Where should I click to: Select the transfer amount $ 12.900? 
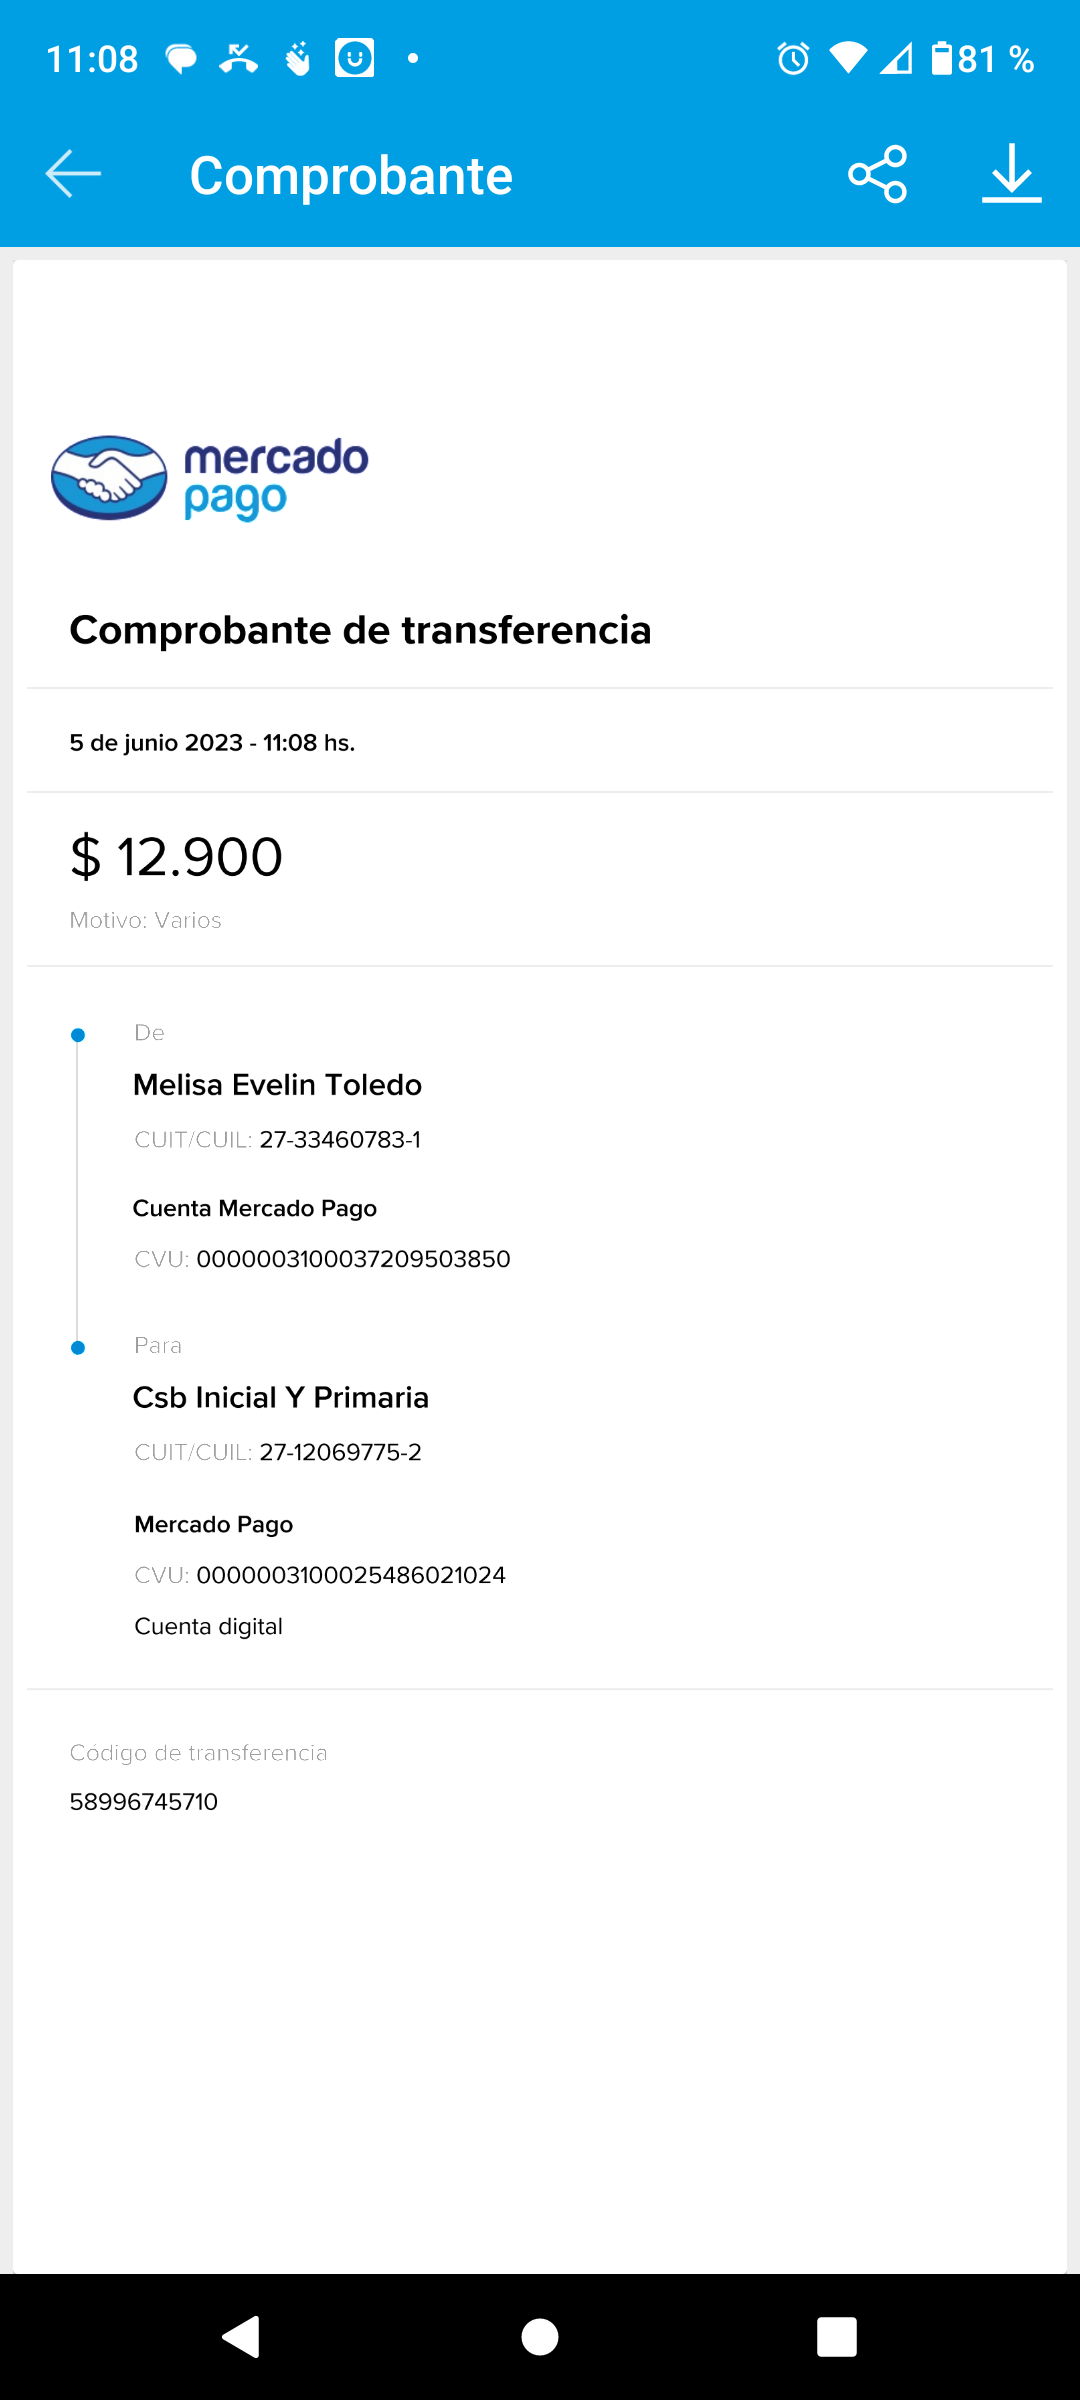pos(177,857)
